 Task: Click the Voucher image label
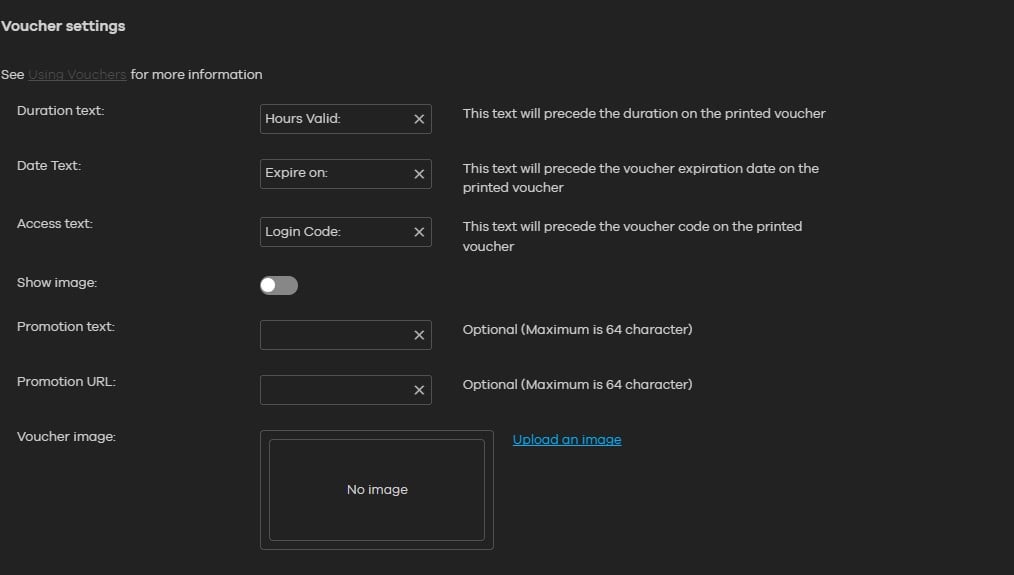pyautogui.click(x=66, y=436)
